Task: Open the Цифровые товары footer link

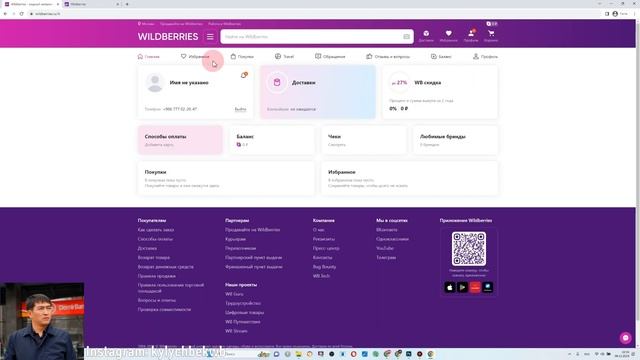Action: click(x=244, y=313)
